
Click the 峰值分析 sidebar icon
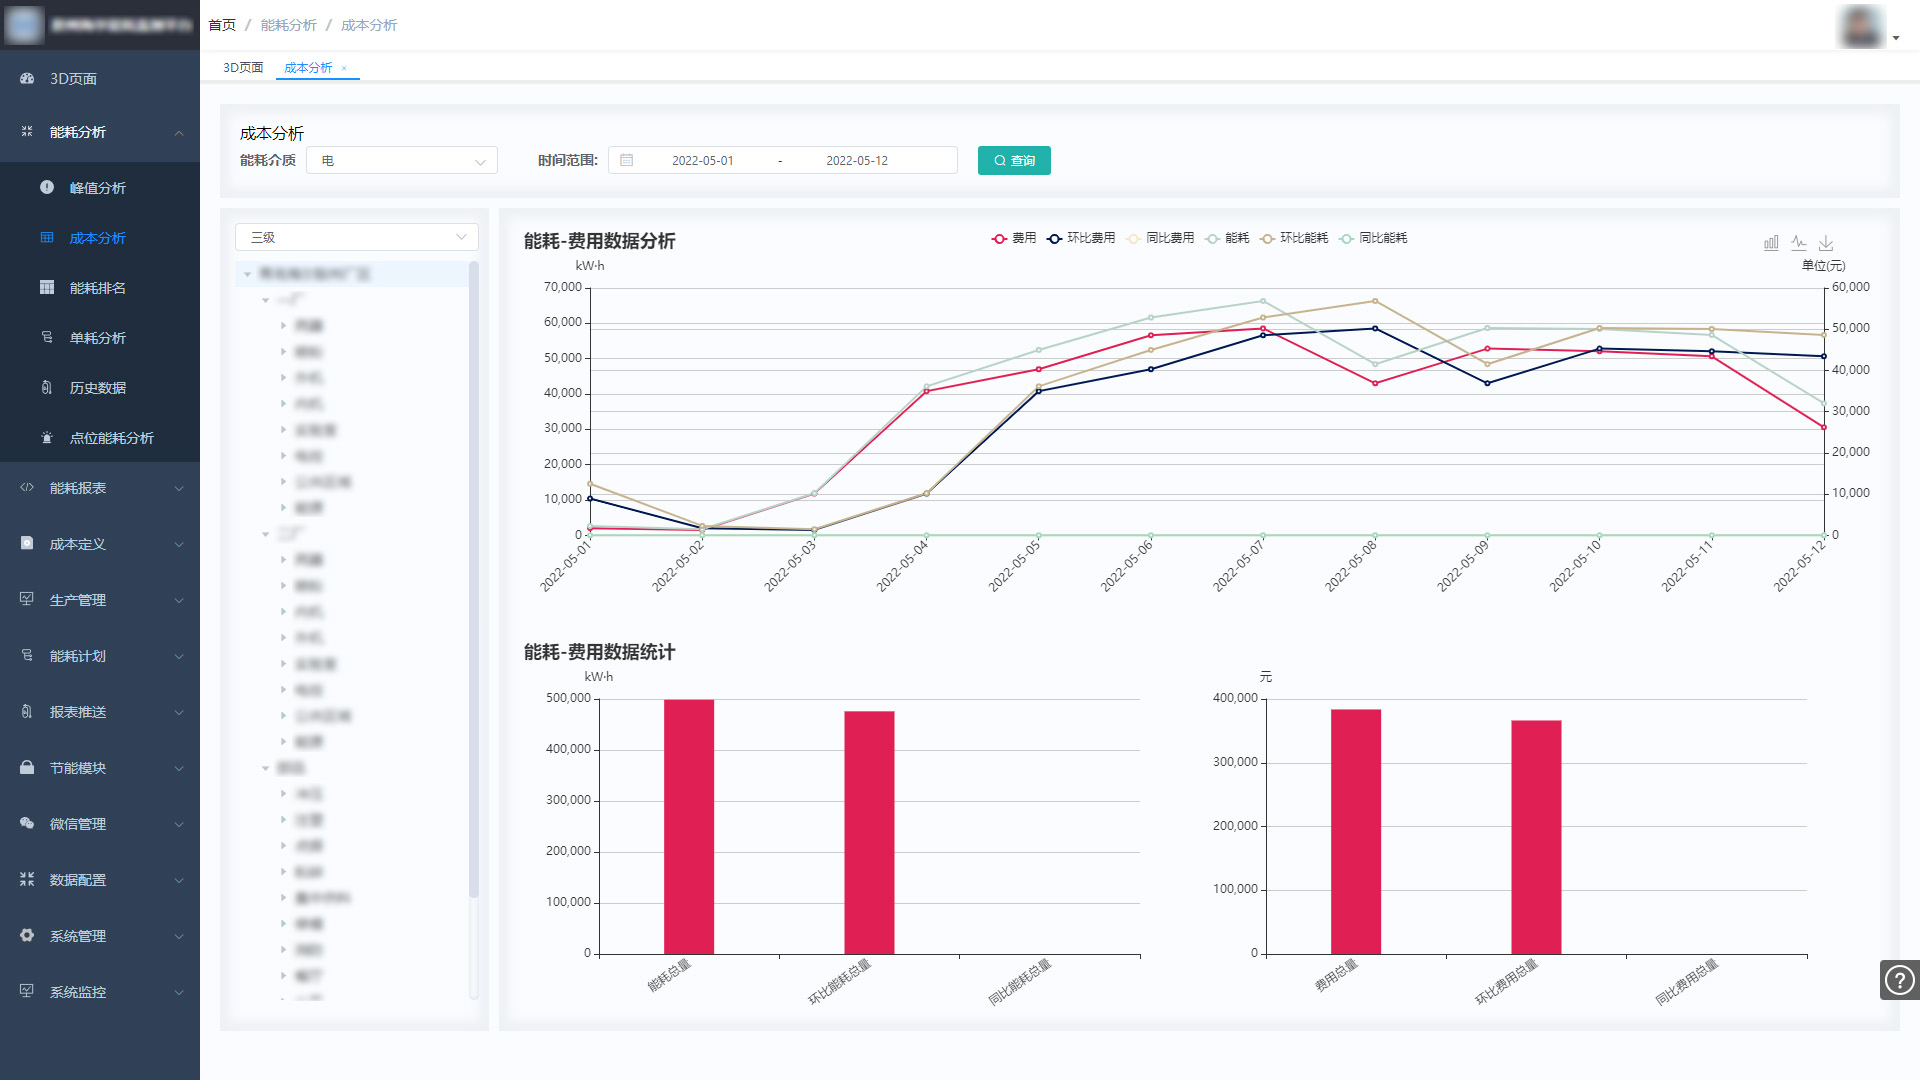pyautogui.click(x=47, y=188)
